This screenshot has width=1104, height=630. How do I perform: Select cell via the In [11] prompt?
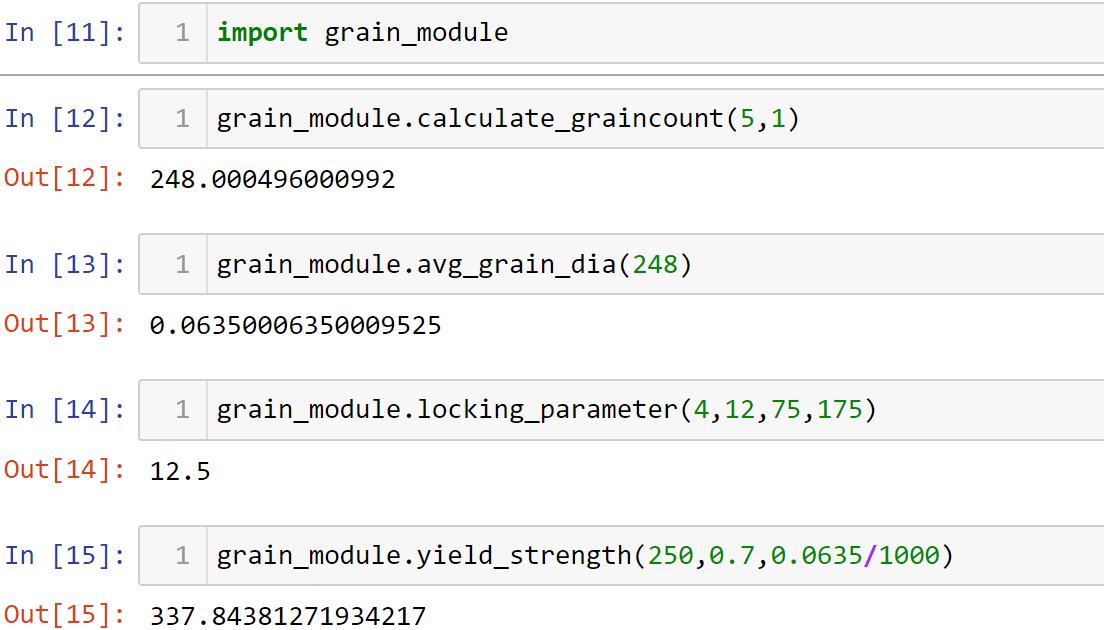(x=65, y=33)
